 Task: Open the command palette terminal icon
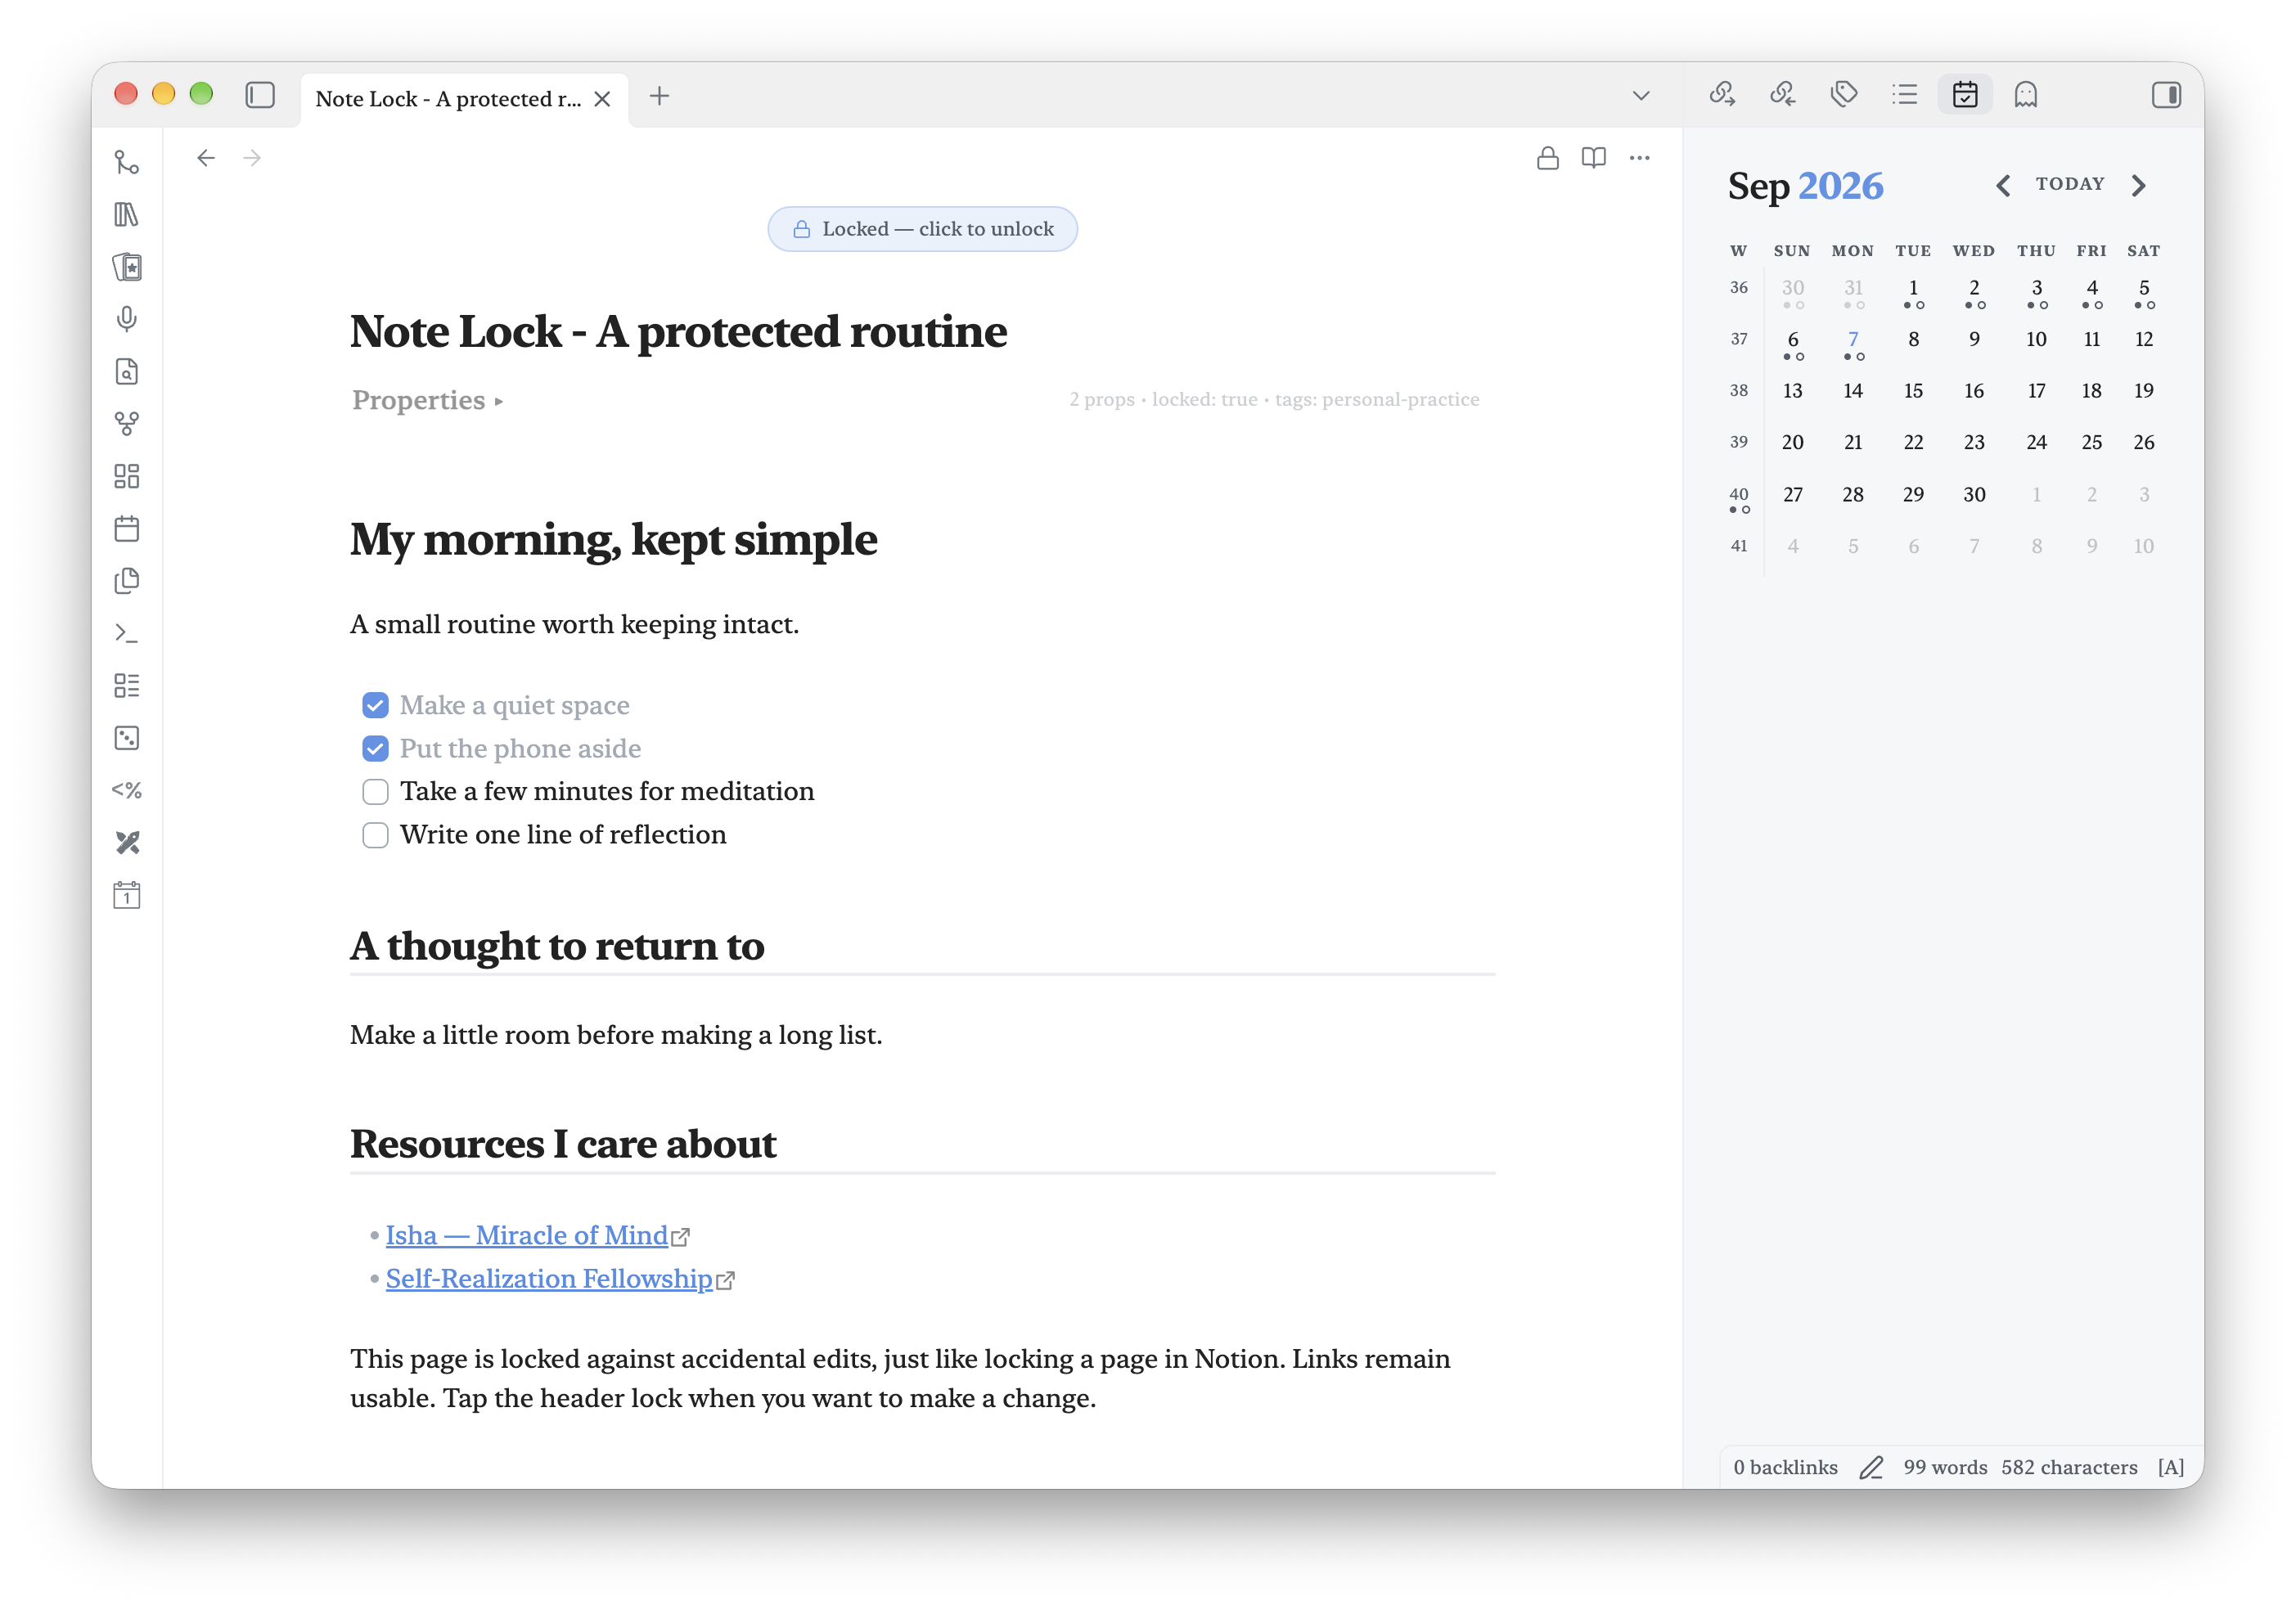[x=127, y=633]
